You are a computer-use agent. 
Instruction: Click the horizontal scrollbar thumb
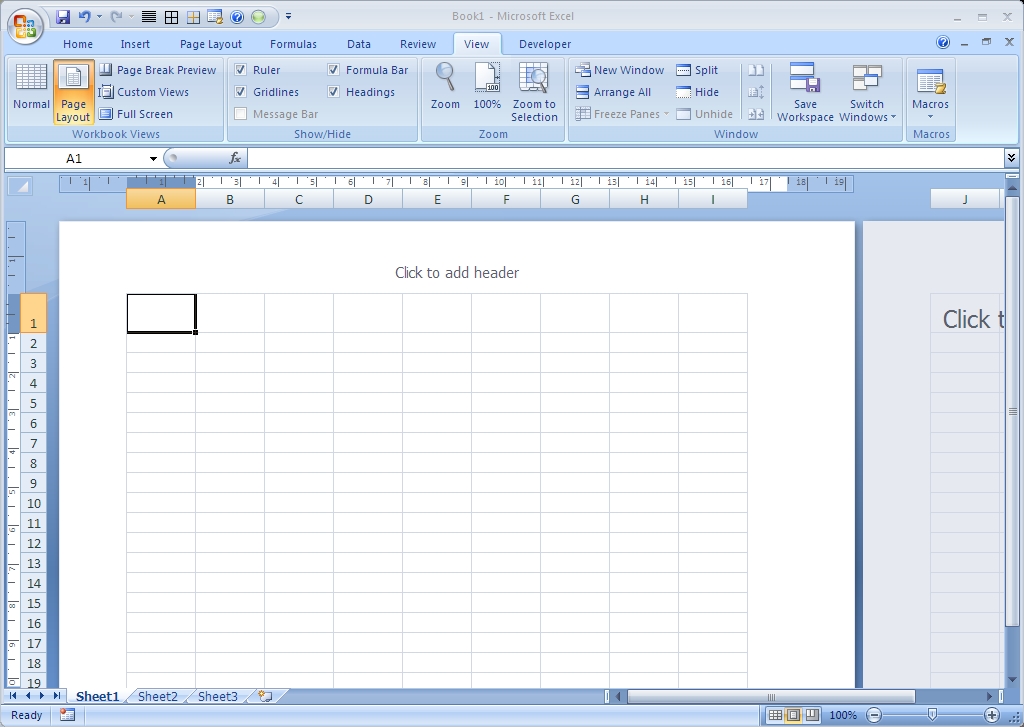click(771, 696)
